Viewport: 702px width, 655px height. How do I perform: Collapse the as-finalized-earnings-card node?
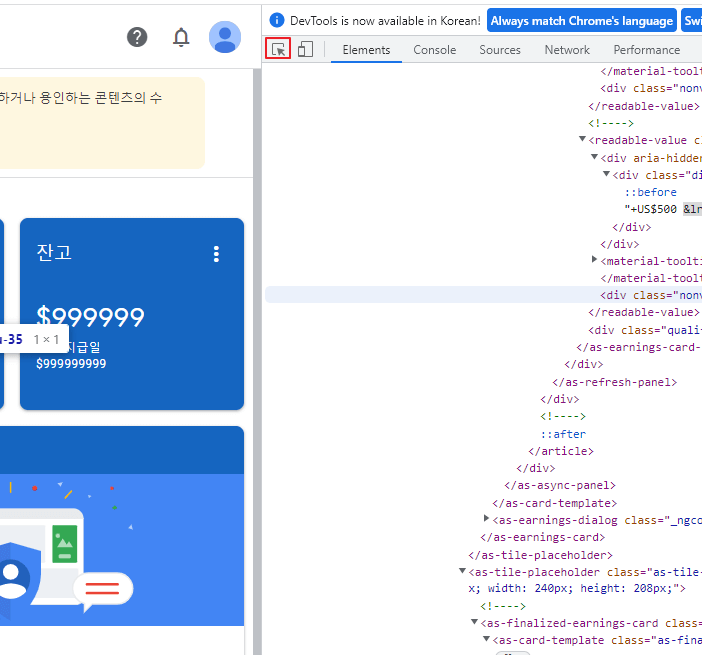(x=474, y=622)
